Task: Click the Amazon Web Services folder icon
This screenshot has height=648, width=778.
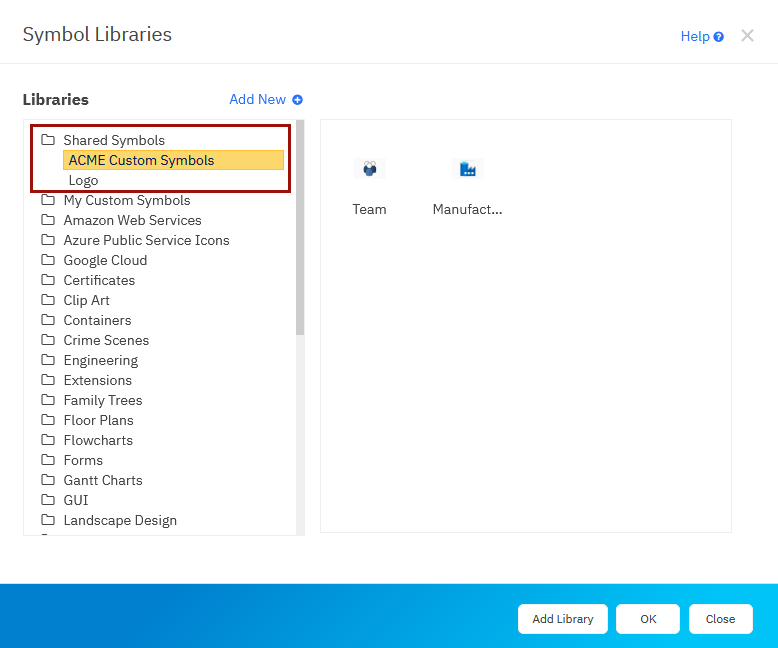Action: point(47,220)
